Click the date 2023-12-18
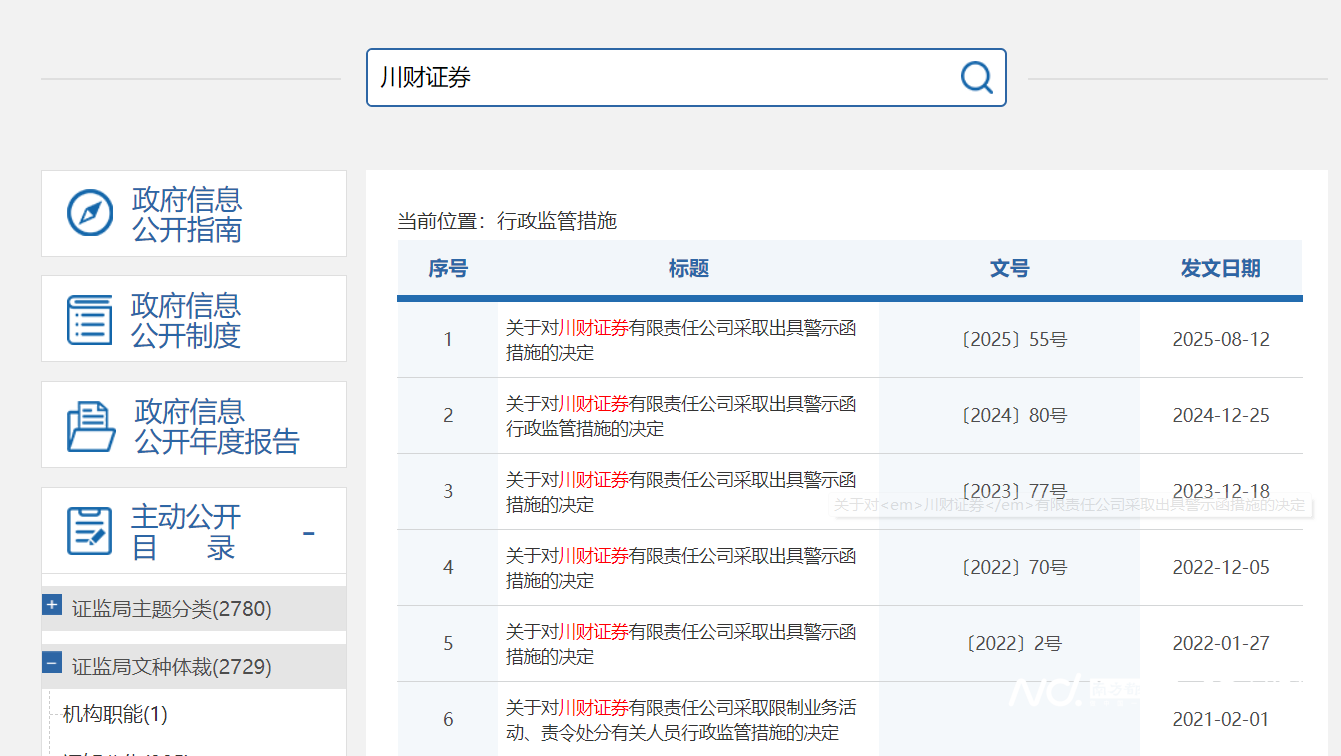 [x=1221, y=491]
